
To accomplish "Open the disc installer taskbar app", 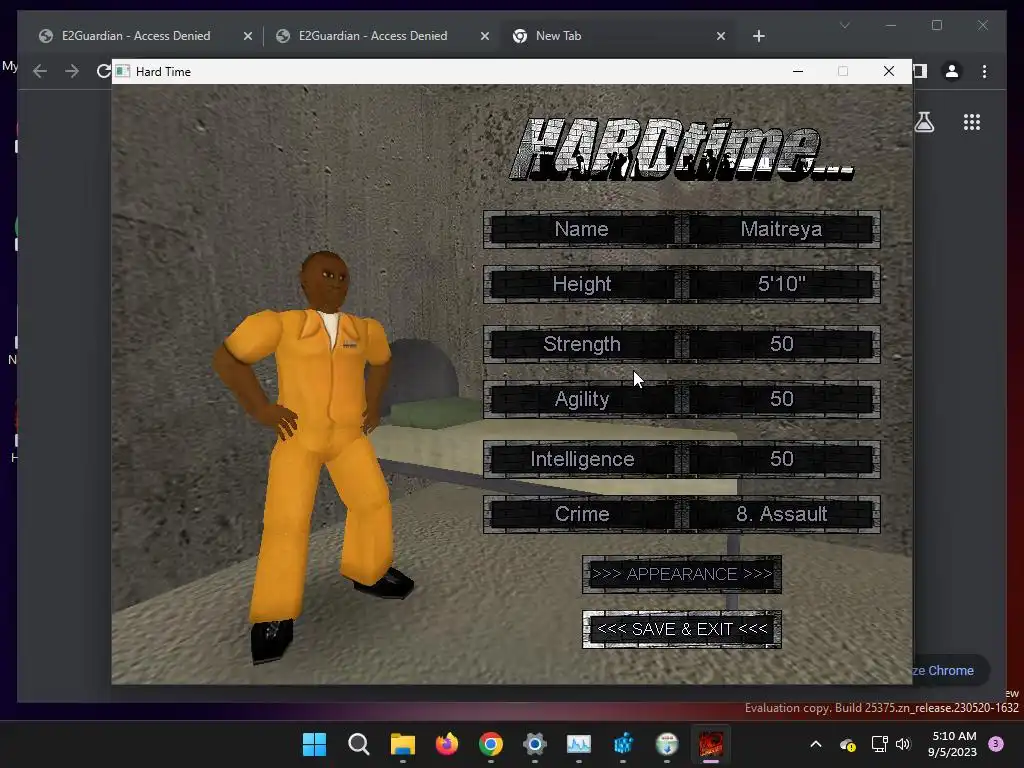I will tap(667, 744).
